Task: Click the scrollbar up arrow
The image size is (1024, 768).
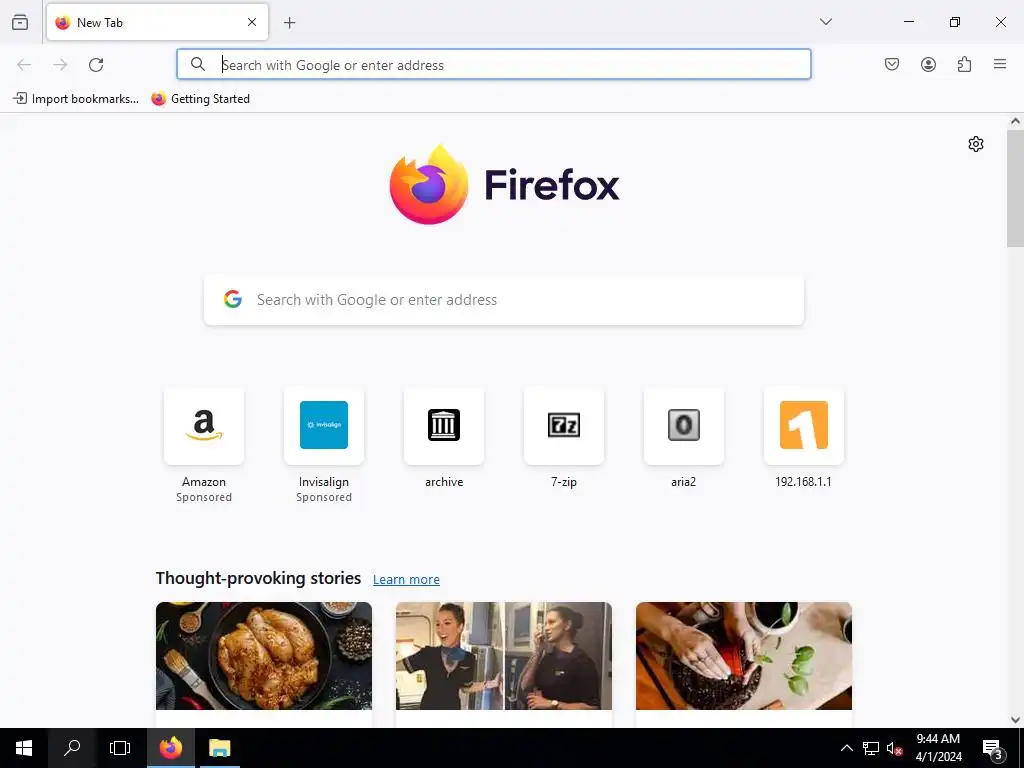Action: 1015,121
